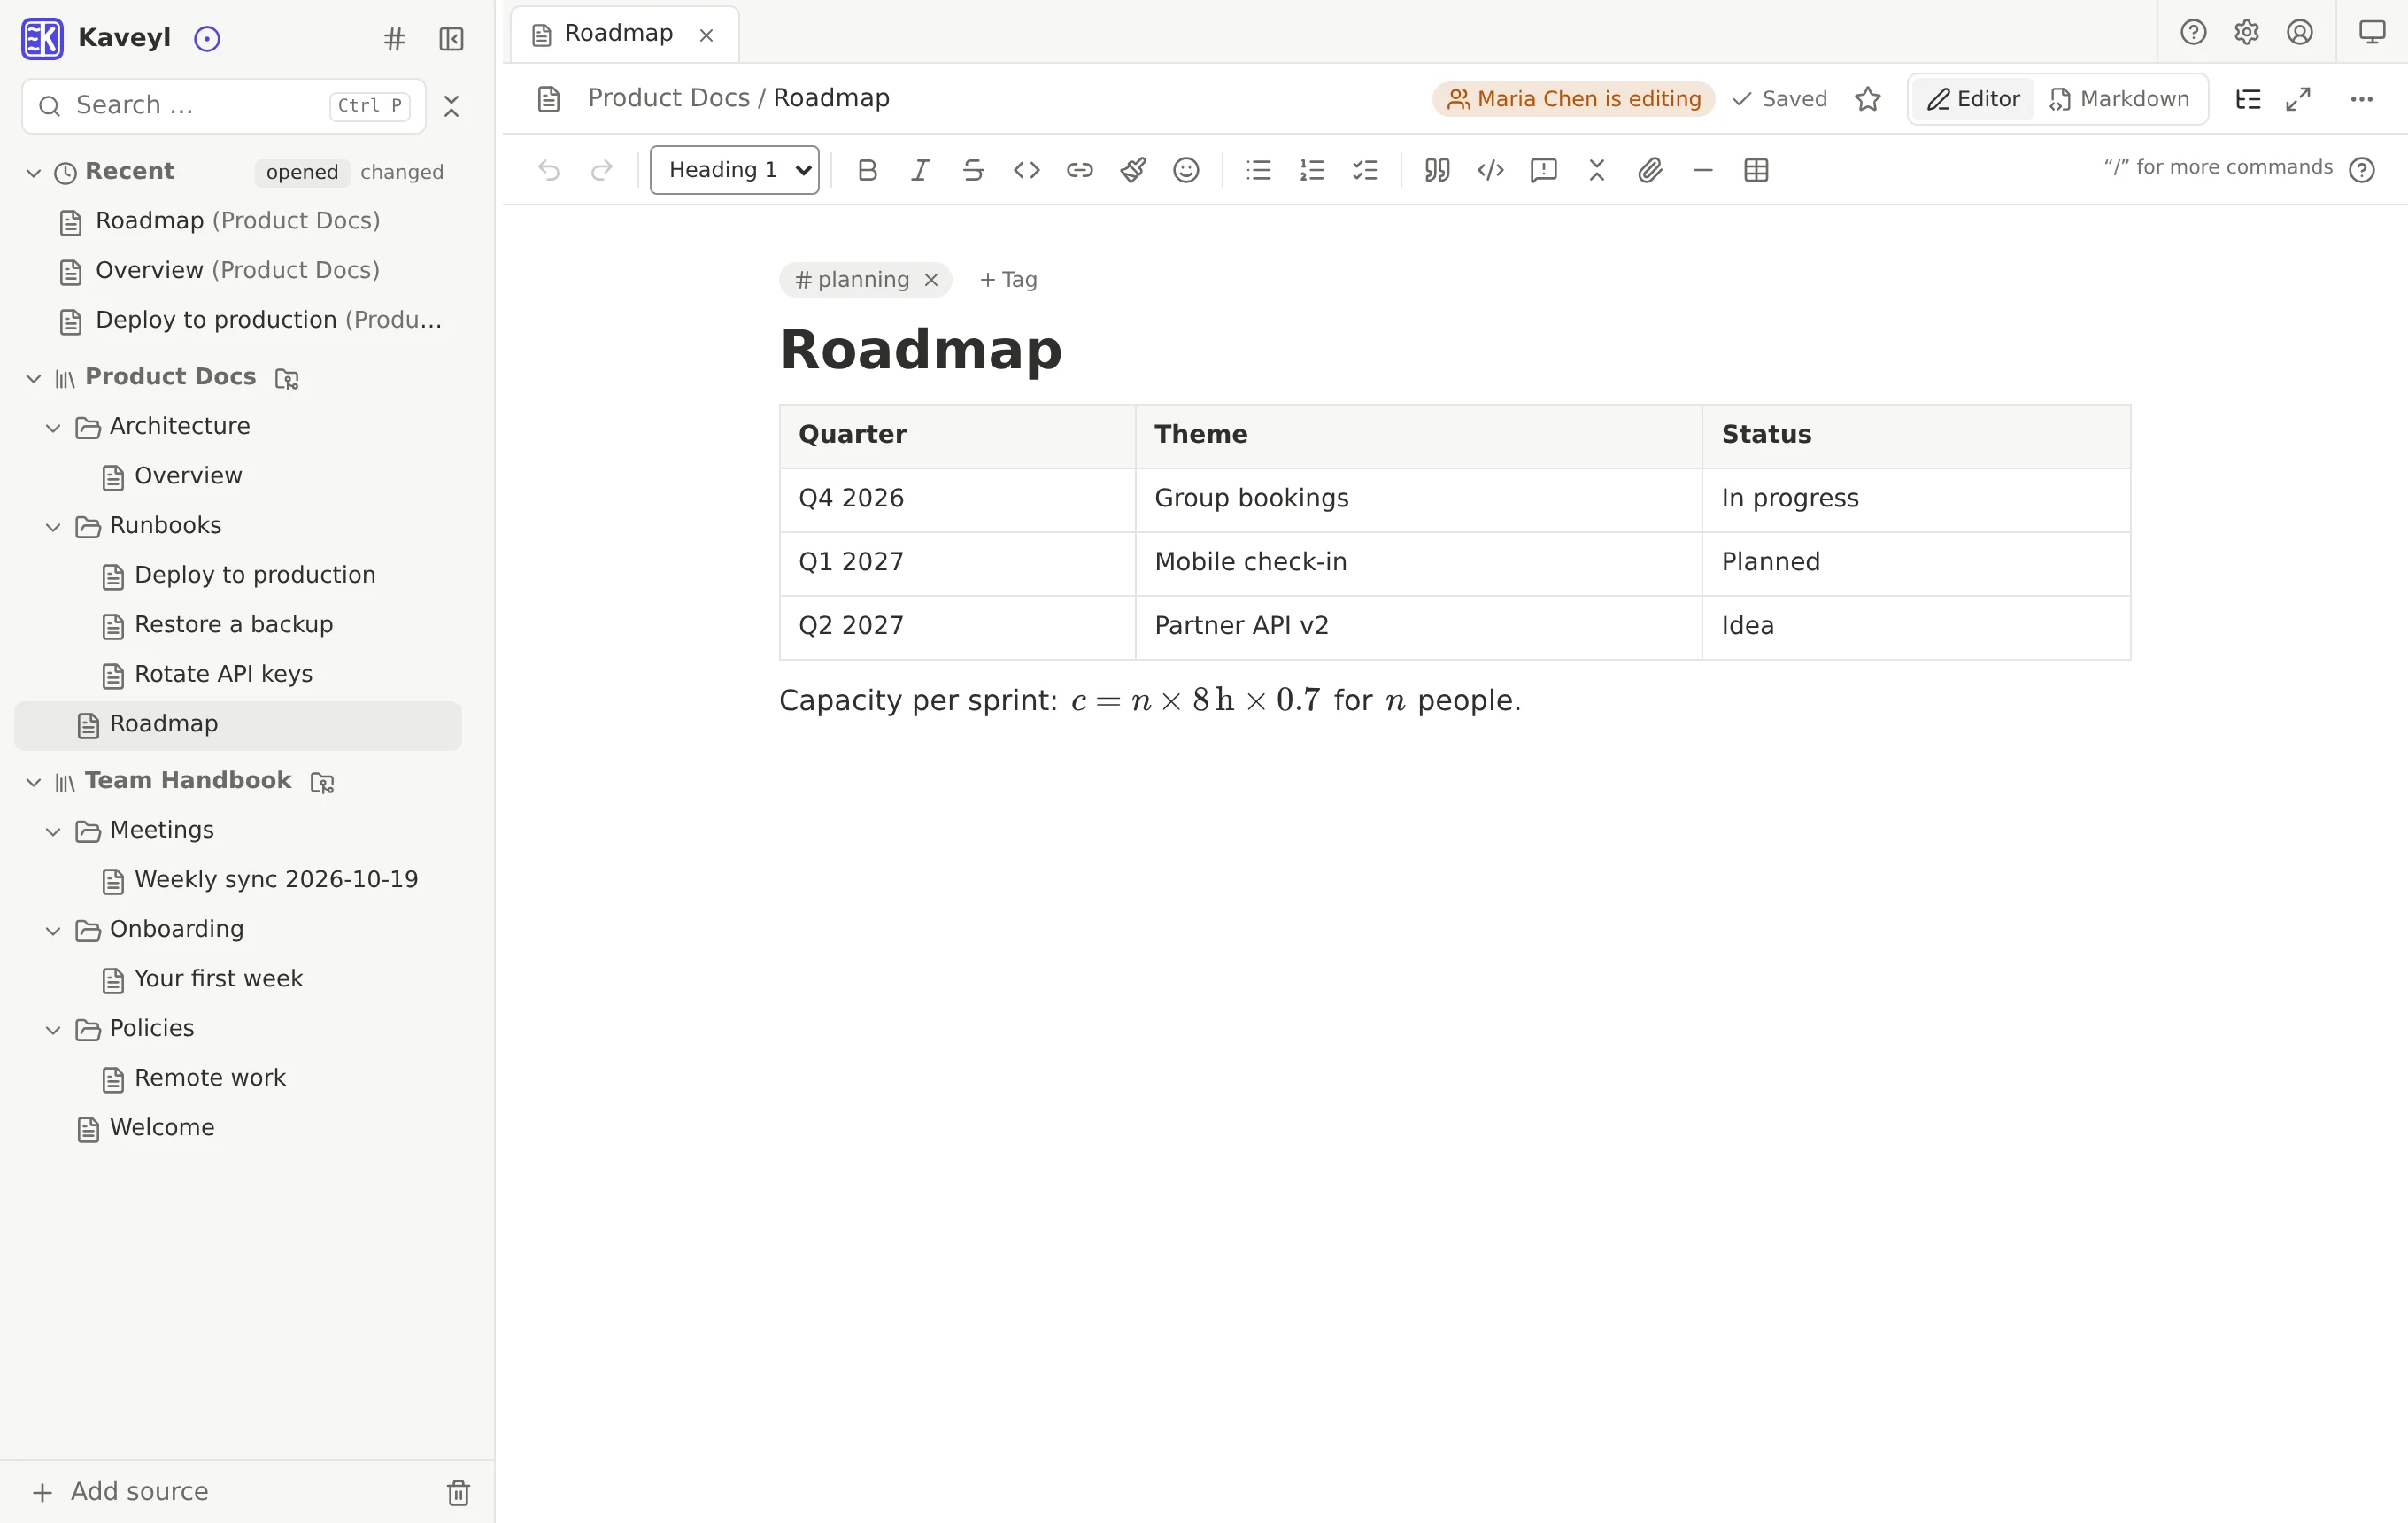Image resolution: width=2408 pixels, height=1523 pixels.
Task: Apply strikethrough formatting
Action: pyautogui.click(x=973, y=170)
